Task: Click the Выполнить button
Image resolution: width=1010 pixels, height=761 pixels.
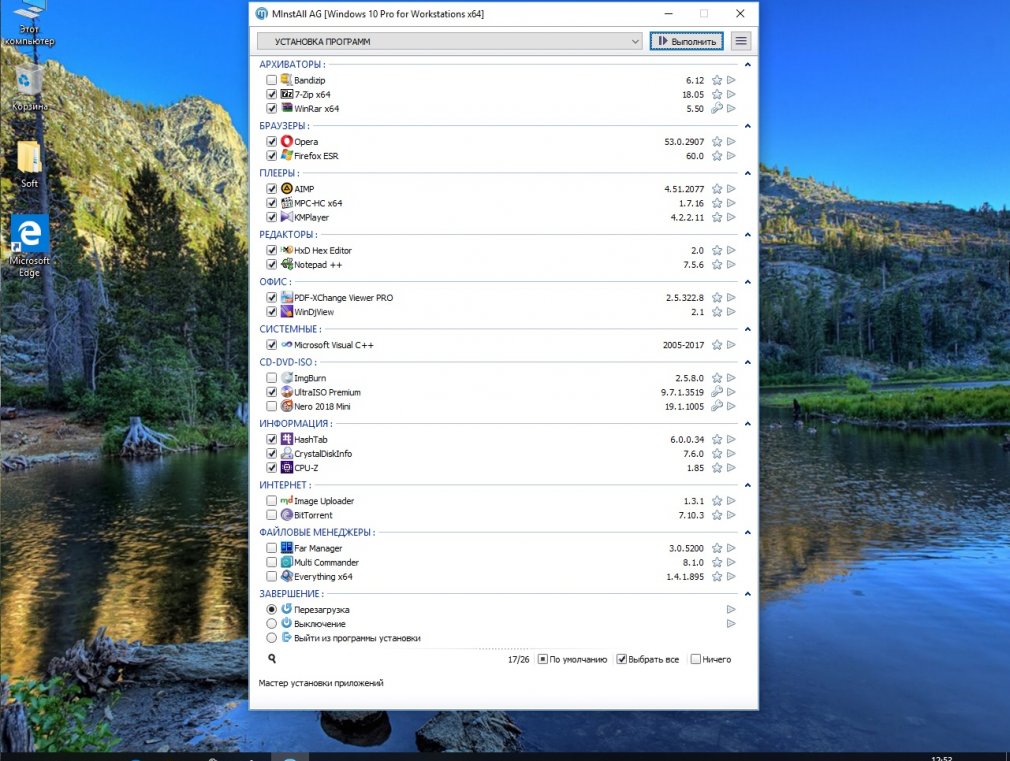Action: [687, 41]
